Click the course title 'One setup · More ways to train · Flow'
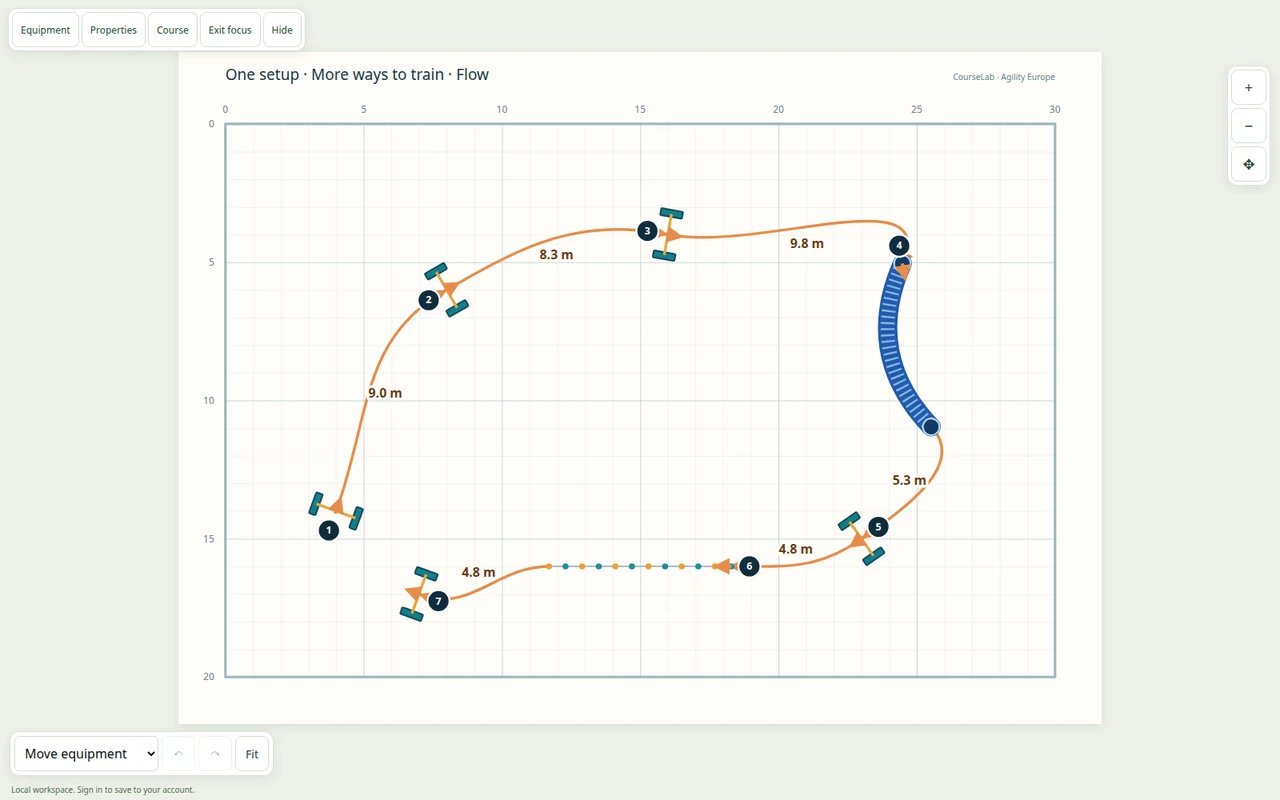The width and height of the screenshot is (1280, 800). pos(357,74)
